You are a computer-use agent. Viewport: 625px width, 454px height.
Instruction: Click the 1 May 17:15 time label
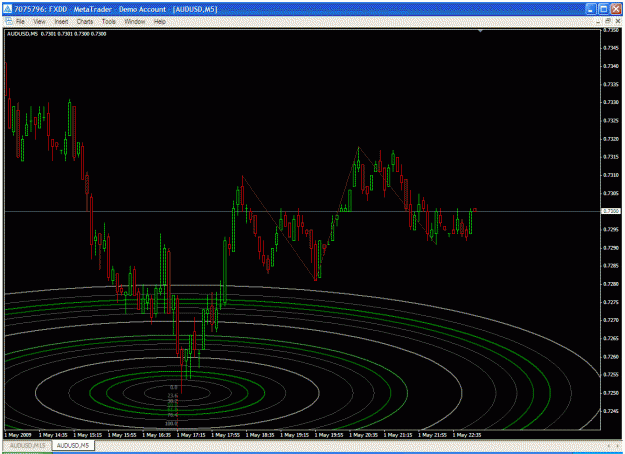[x=191, y=435]
